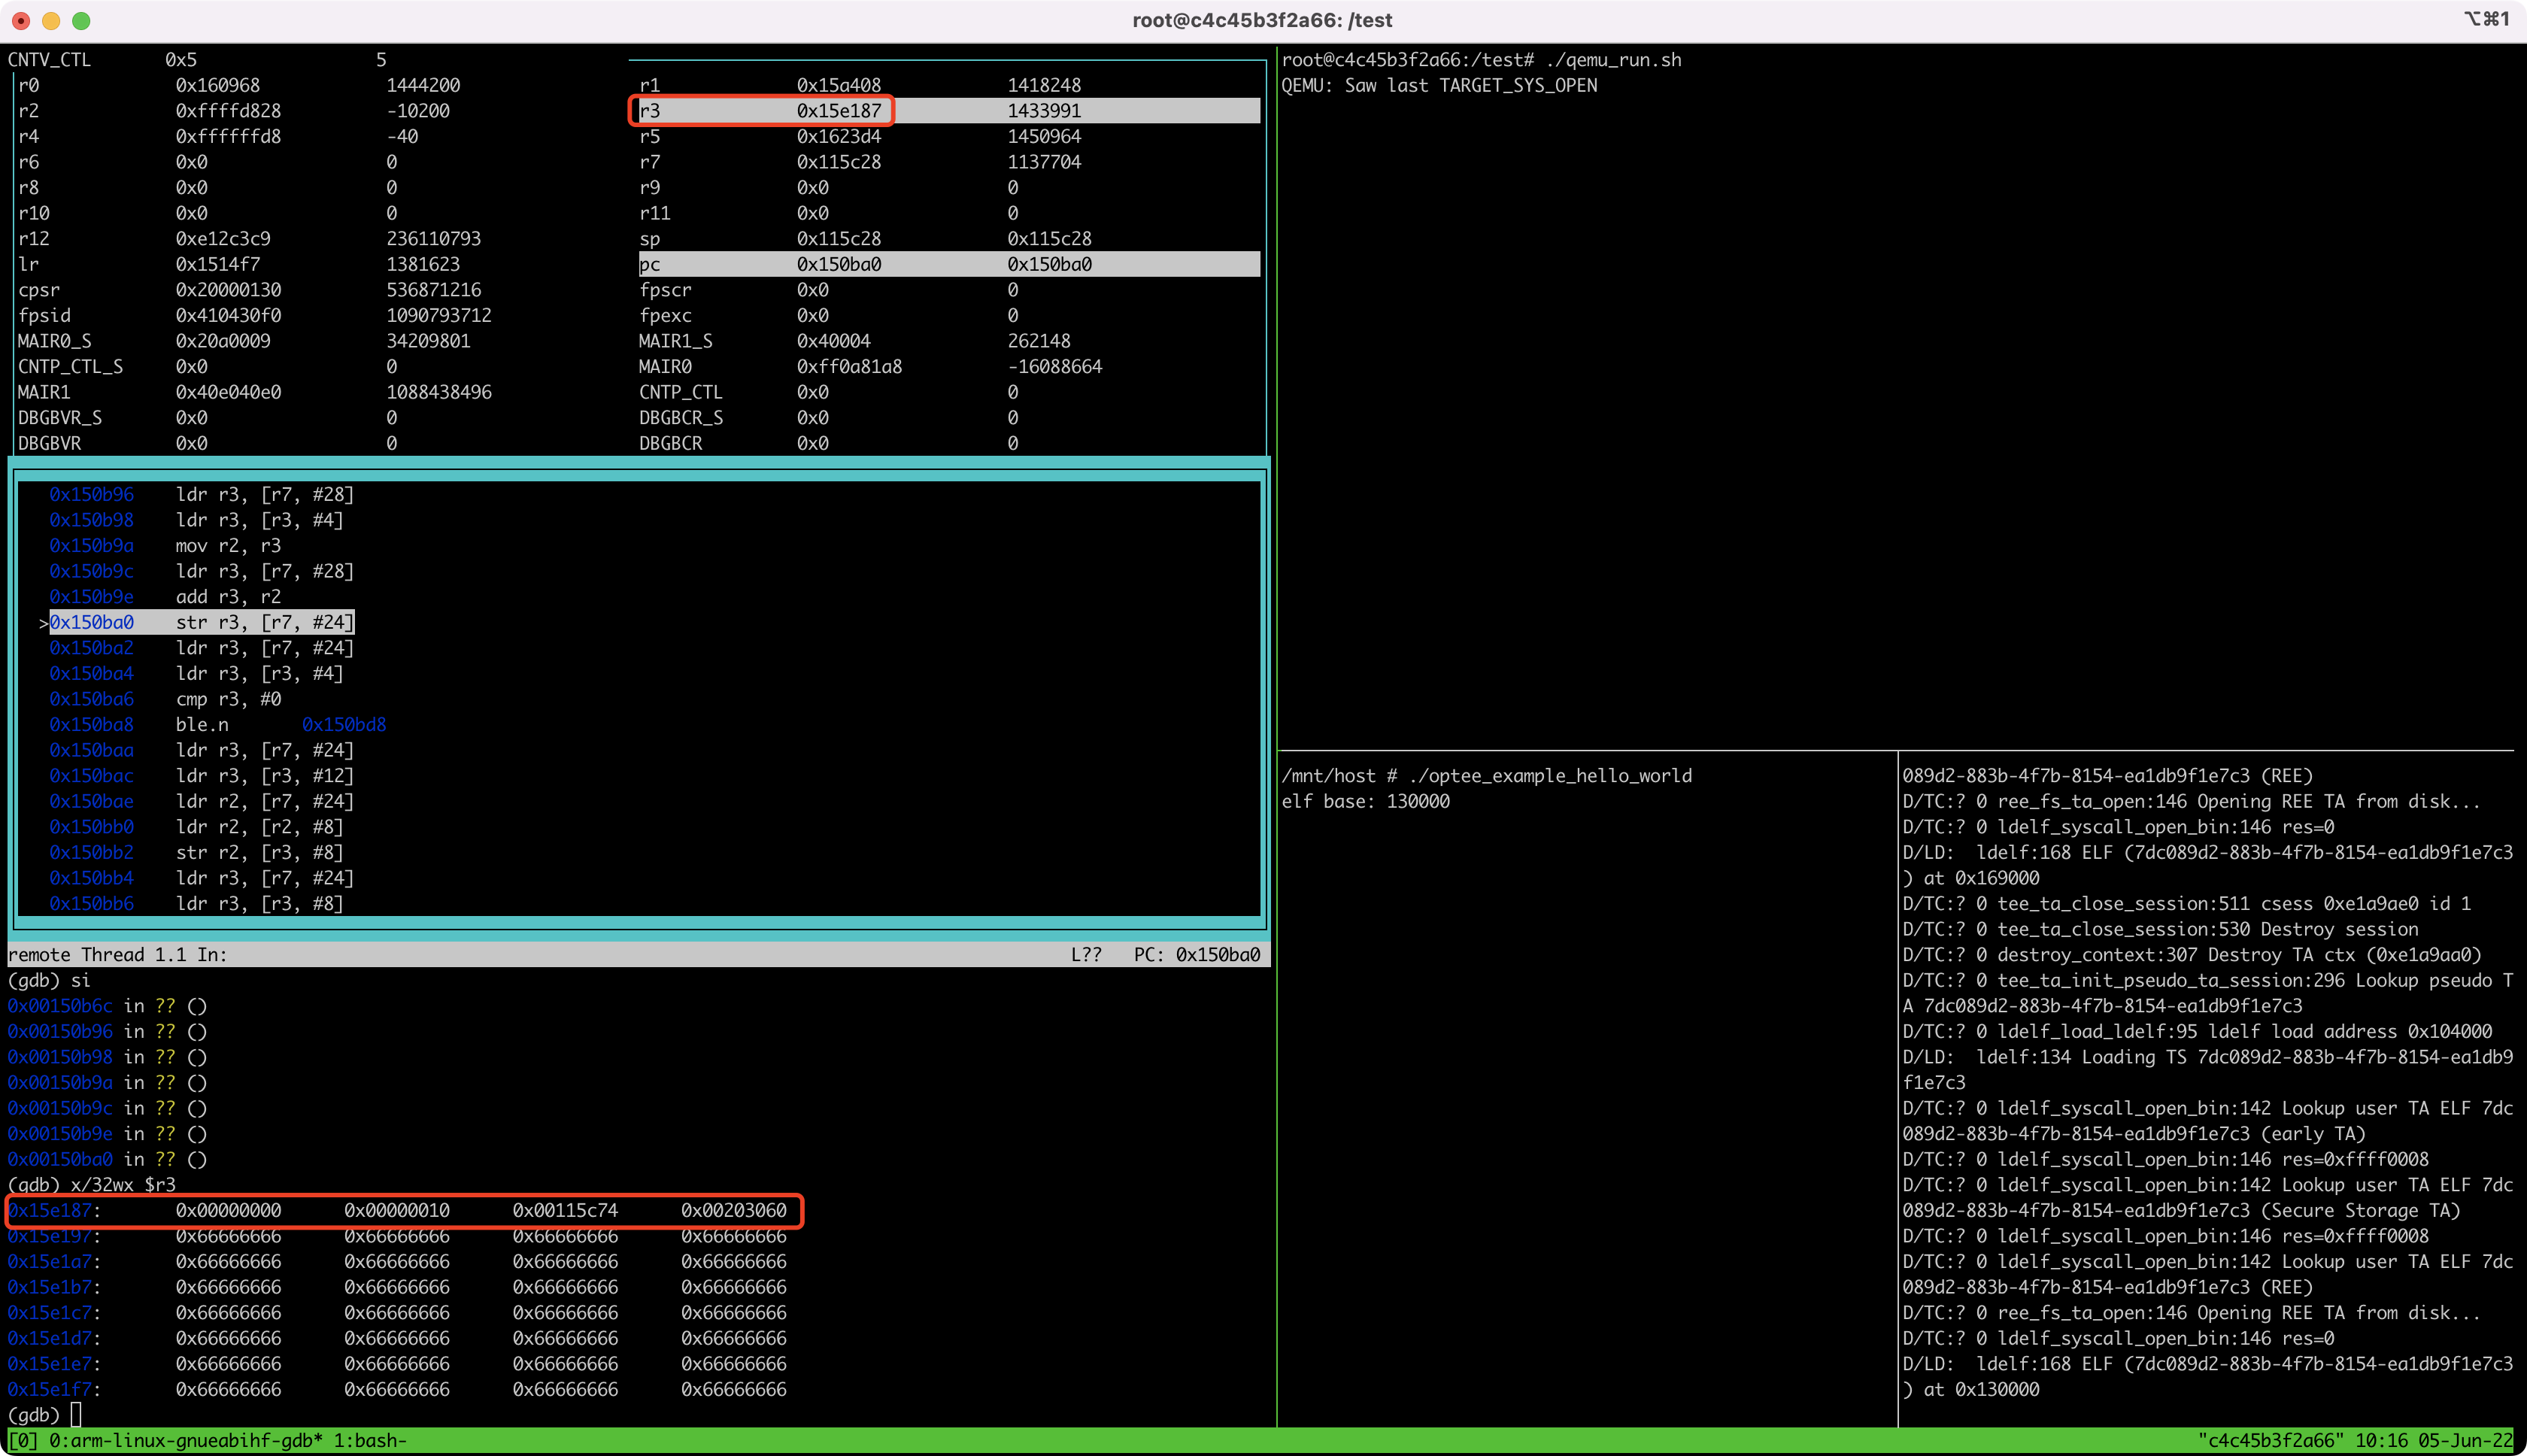Click the ./optee_example_hello_world command line
The width and height of the screenshot is (2527, 1456).
[x=1487, y=775]
